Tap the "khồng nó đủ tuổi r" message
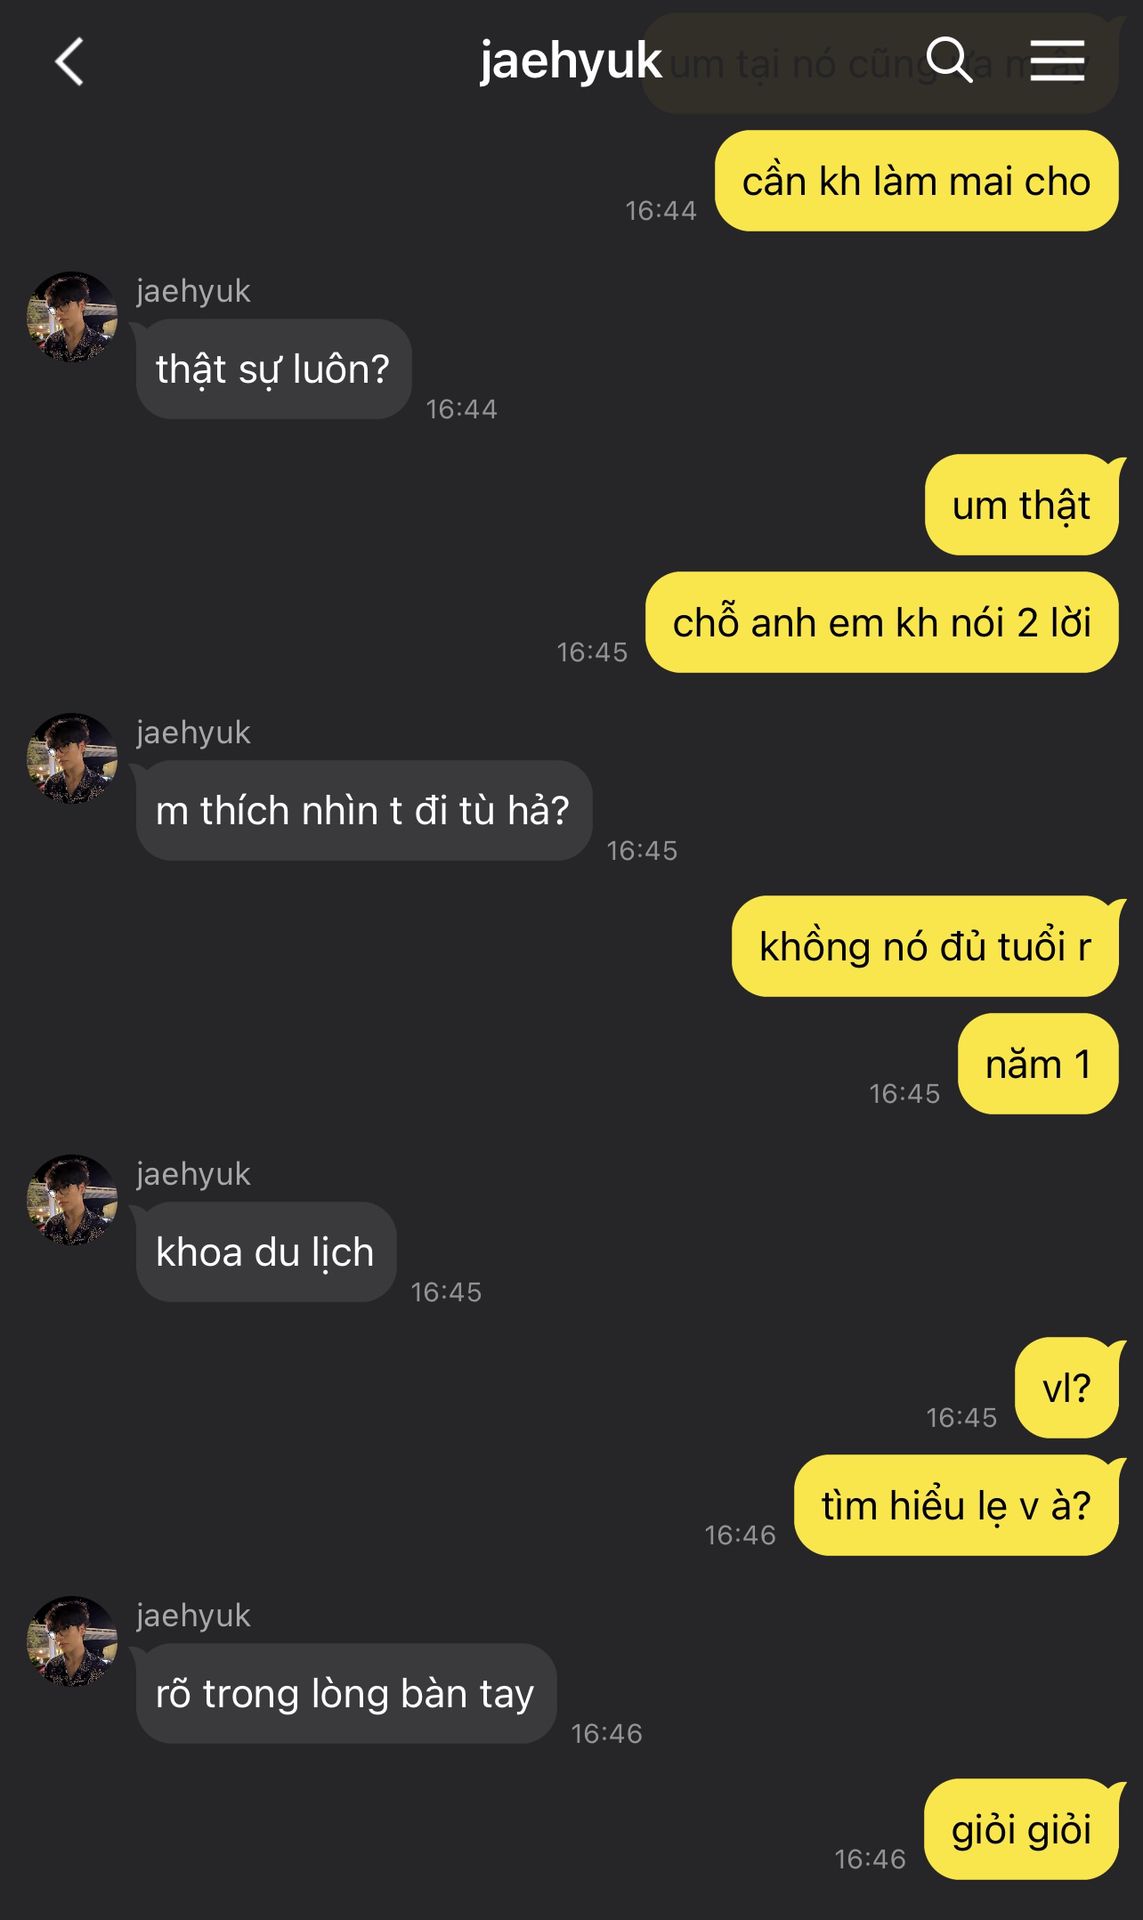This screenshot has height=1920, width=1143. 925,946
